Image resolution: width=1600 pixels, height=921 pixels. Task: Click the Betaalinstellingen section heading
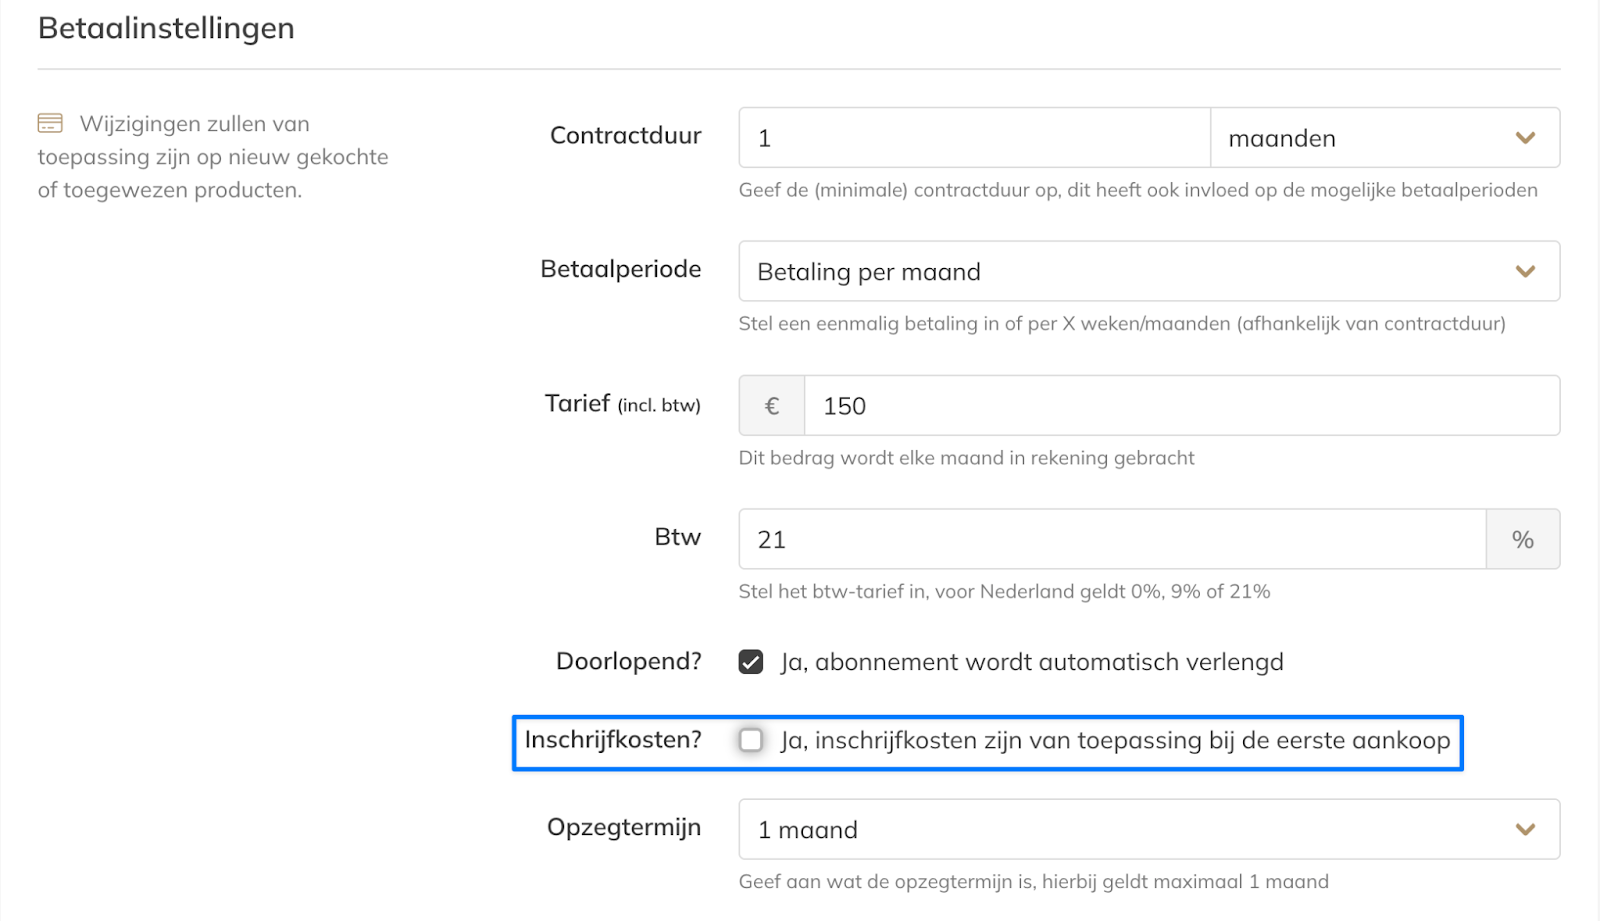click(166, 28)
